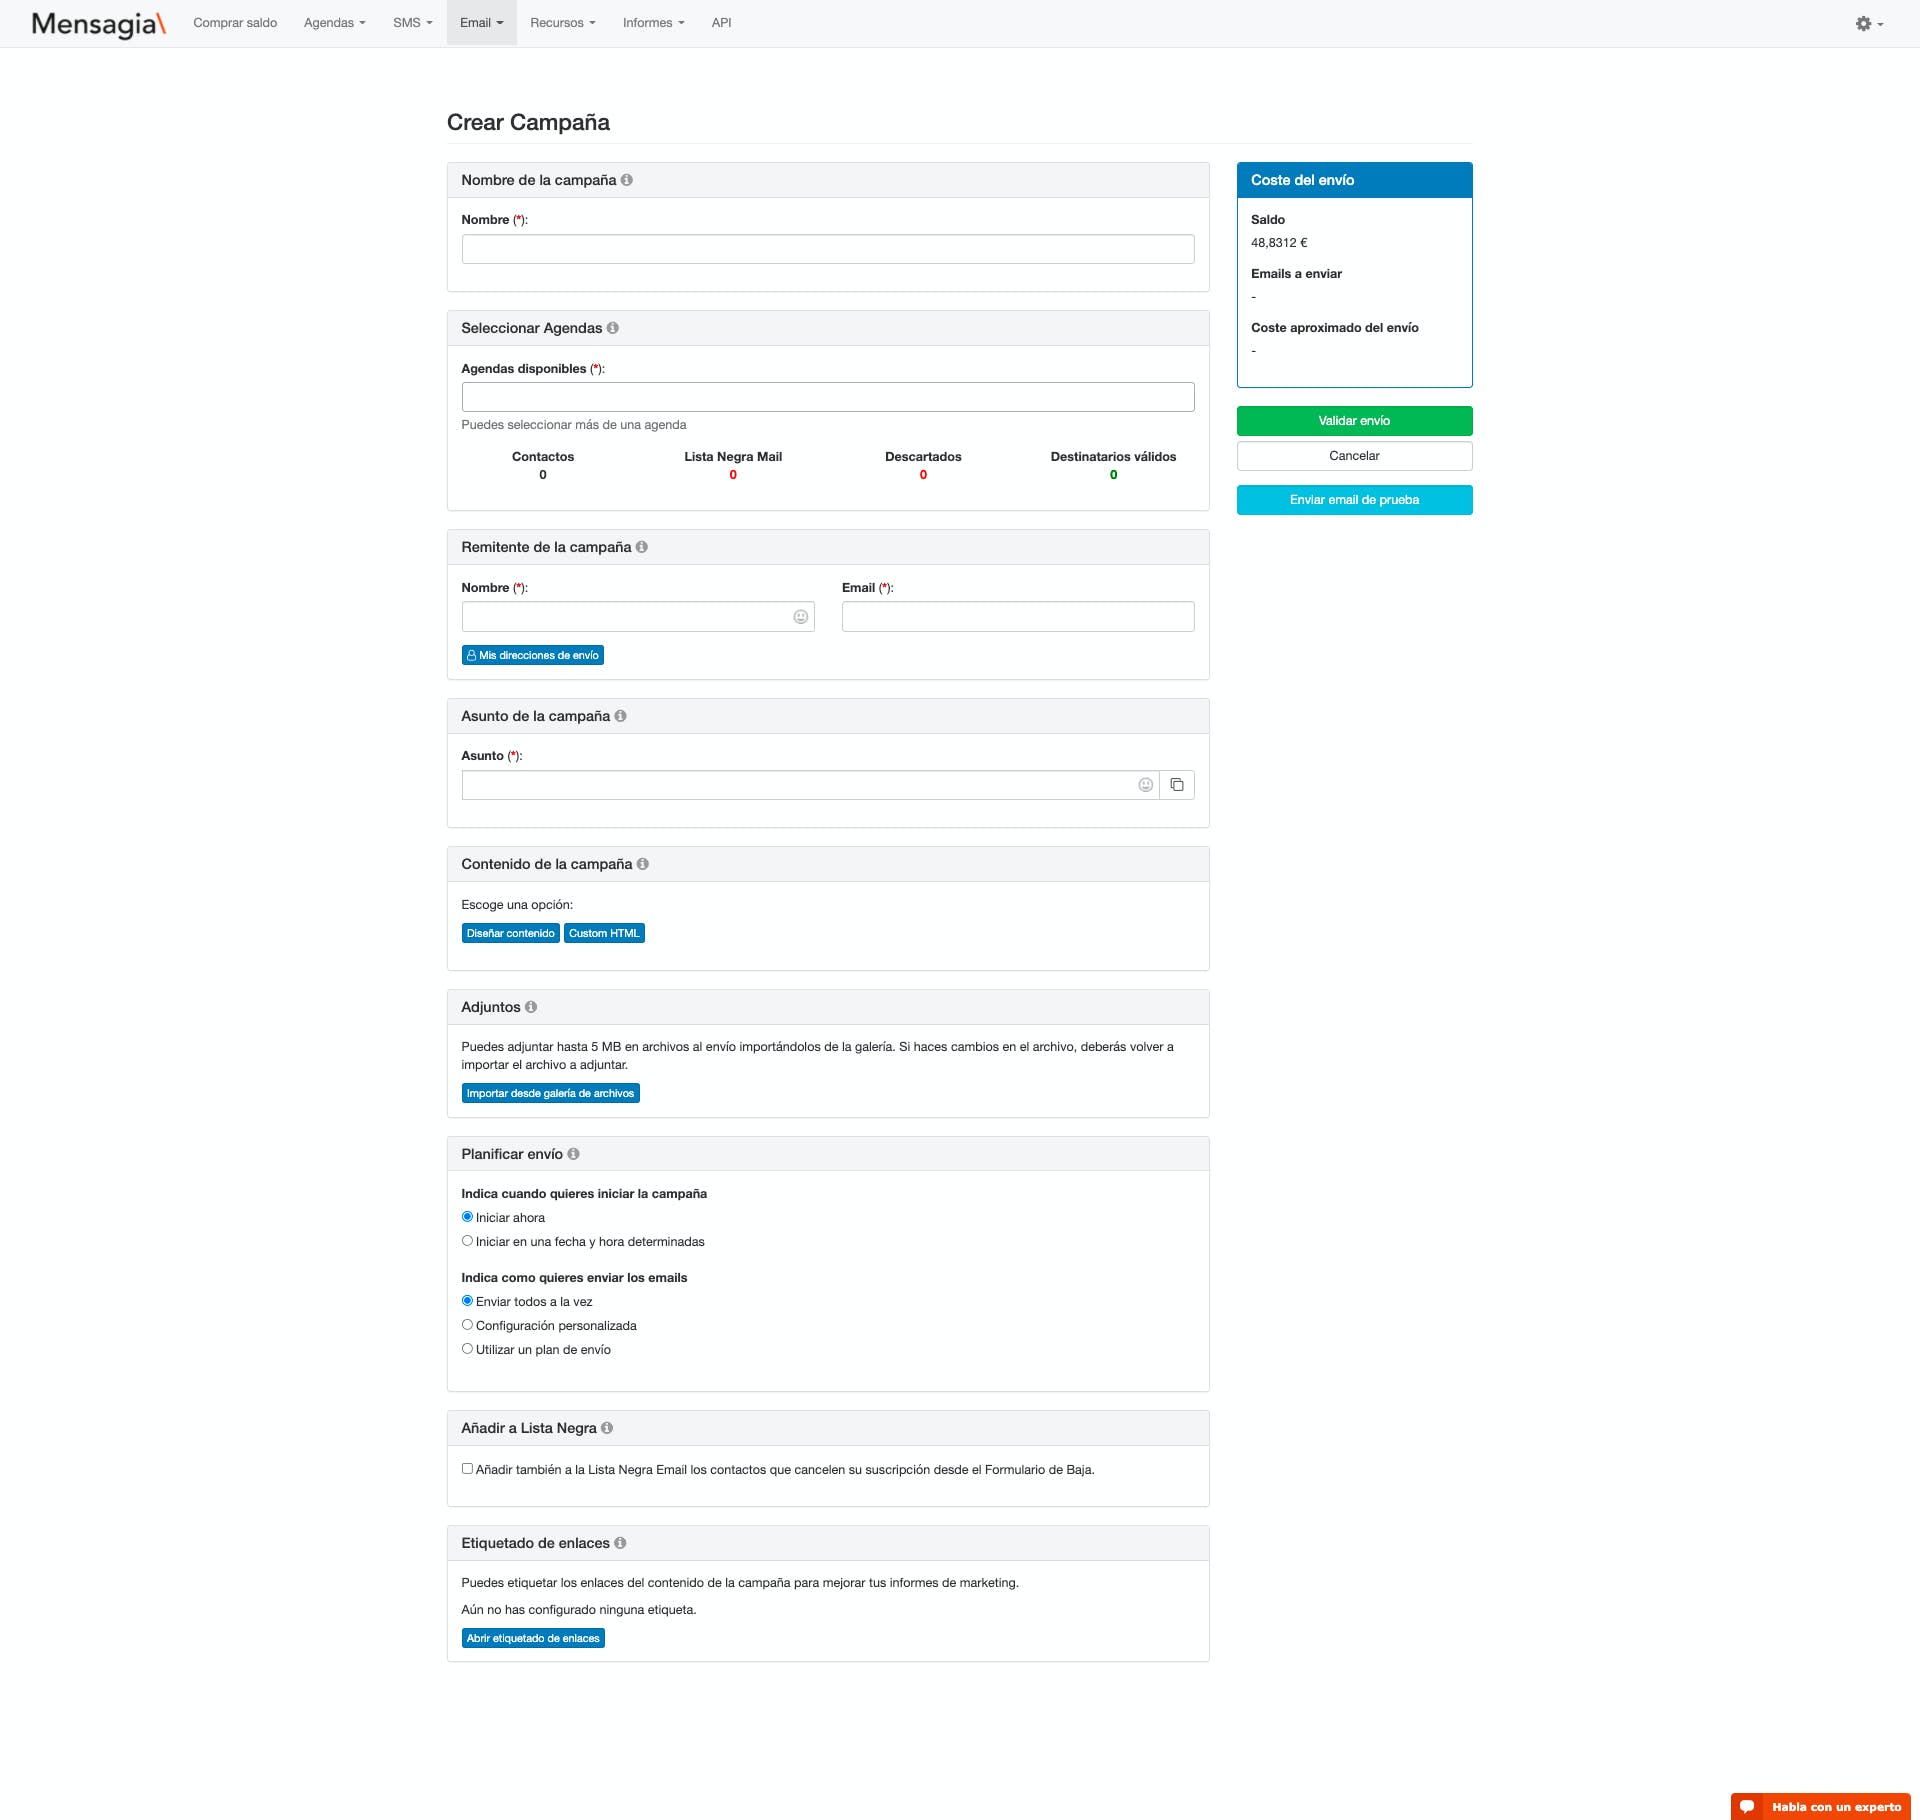Click Enviar email de prueba button
Image resolution: width=1920 pixels, height=1820 pixels.
1354,500
